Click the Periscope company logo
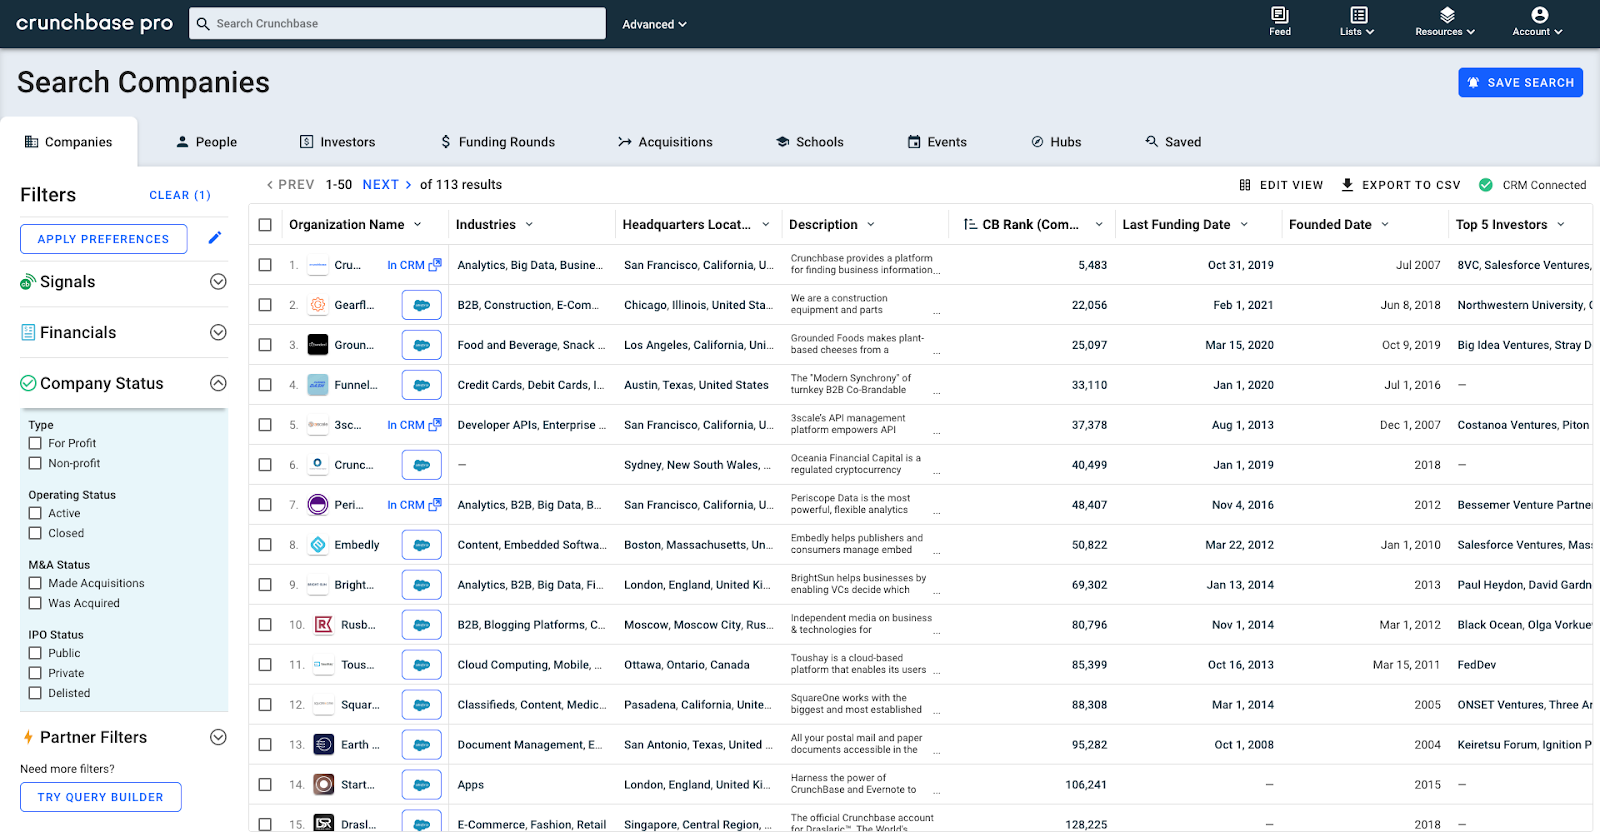 (x=318, y=505)
